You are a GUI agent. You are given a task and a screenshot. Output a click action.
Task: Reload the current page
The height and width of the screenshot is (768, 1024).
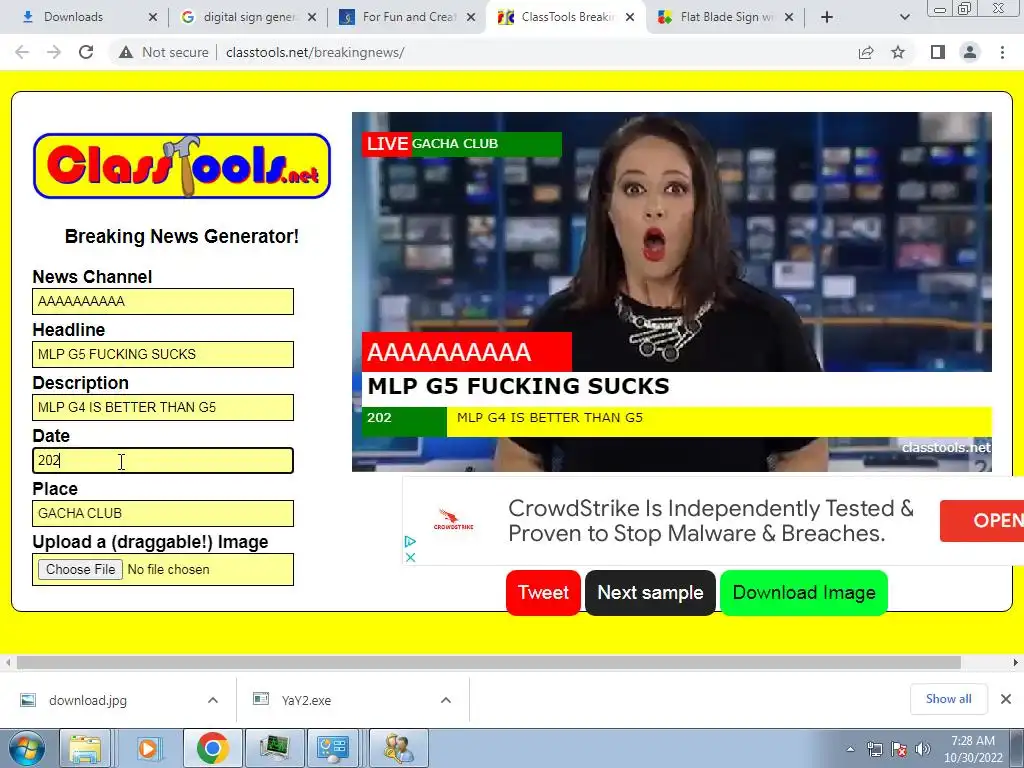point(86,52)
